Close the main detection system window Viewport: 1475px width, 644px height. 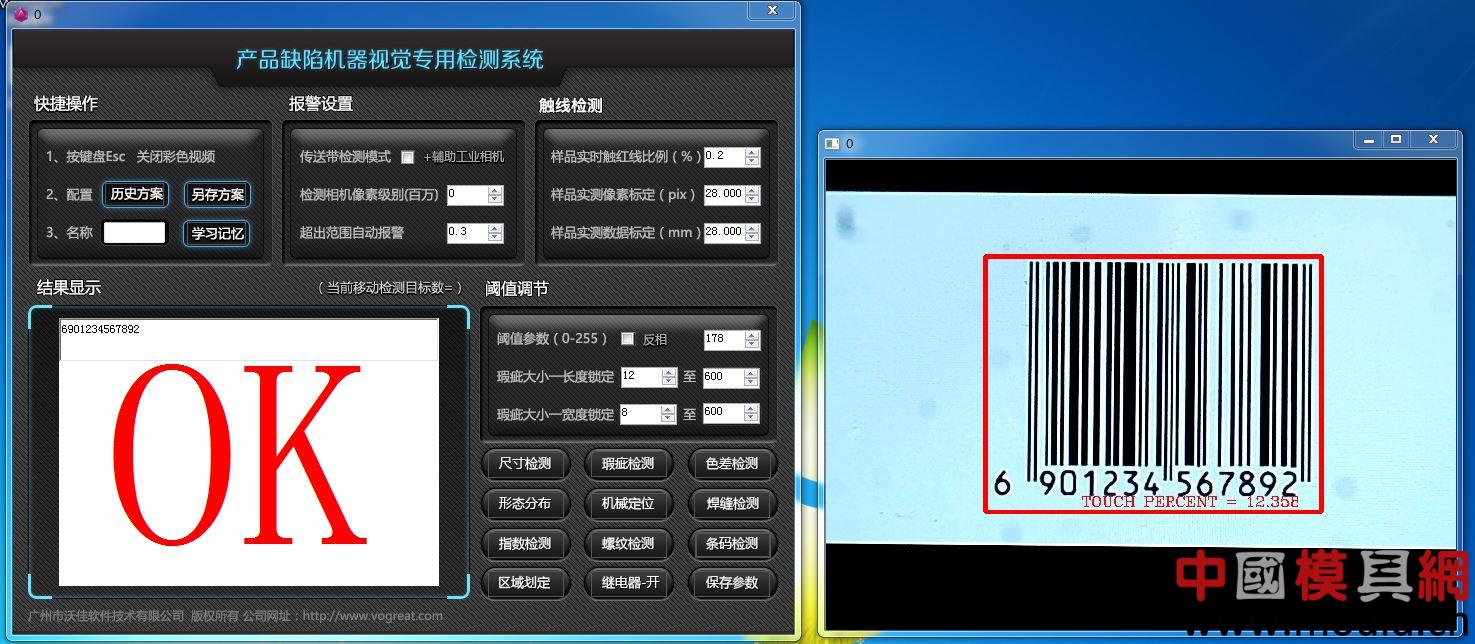(x=773, y=10)
